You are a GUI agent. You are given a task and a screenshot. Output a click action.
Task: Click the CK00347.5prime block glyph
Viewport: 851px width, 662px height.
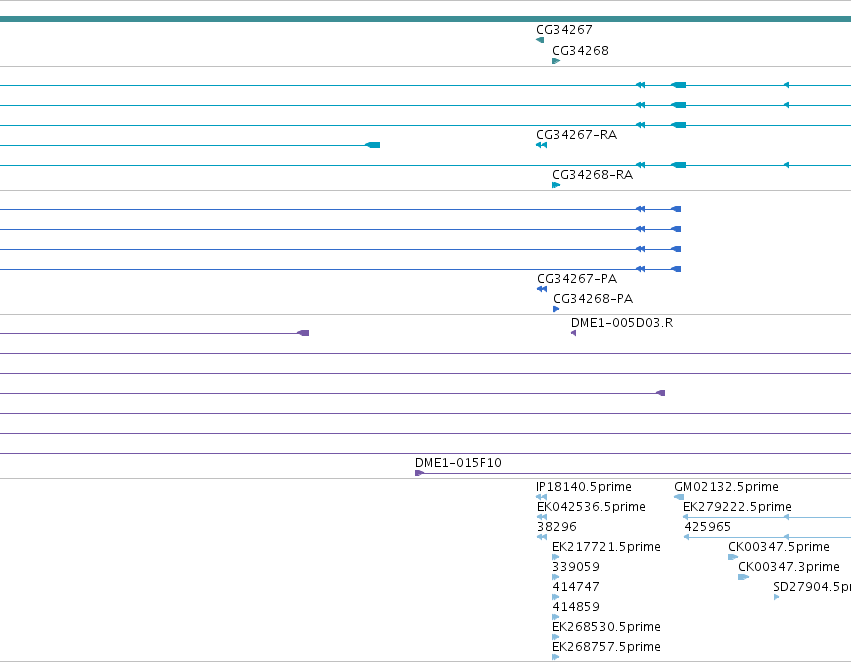pos(733,557)
